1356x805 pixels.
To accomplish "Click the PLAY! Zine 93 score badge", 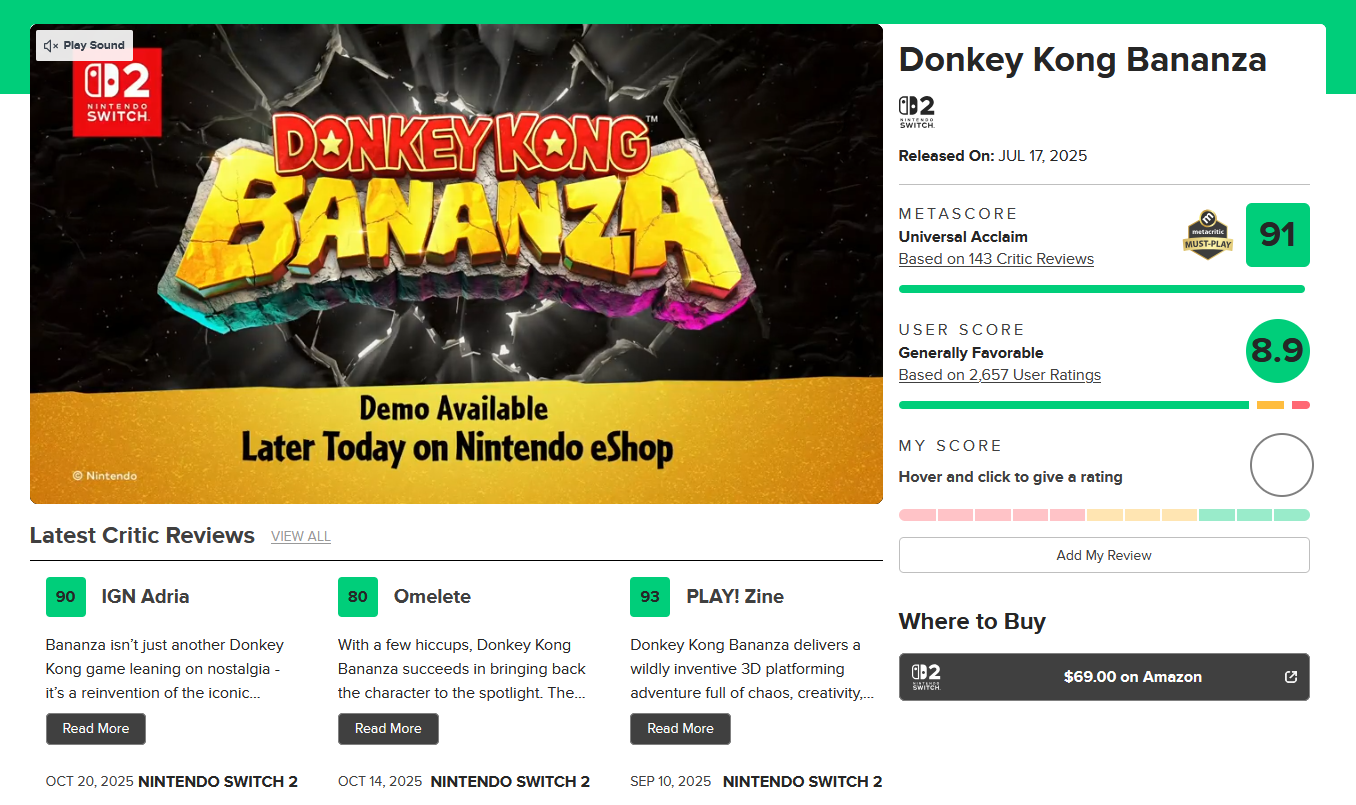I will pyautogui.click(x=650, y=597).
